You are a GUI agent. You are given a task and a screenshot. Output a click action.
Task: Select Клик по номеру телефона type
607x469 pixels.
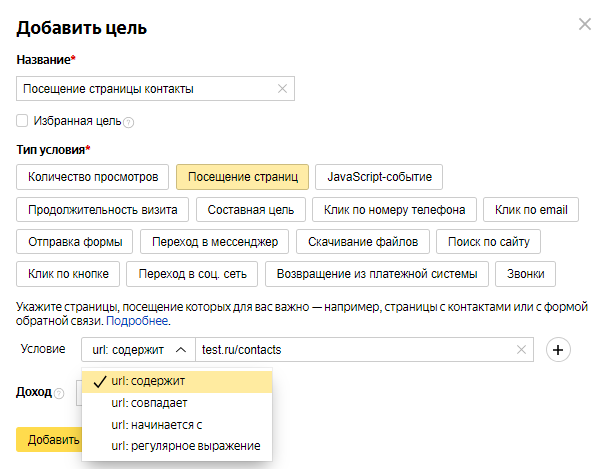394,210
